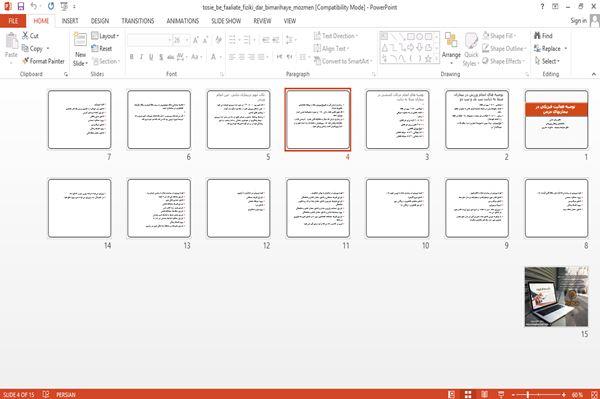Select slide 15 thumbnail with laptop photo
Viewport: 600px width, 399px height.
point(556,297)
